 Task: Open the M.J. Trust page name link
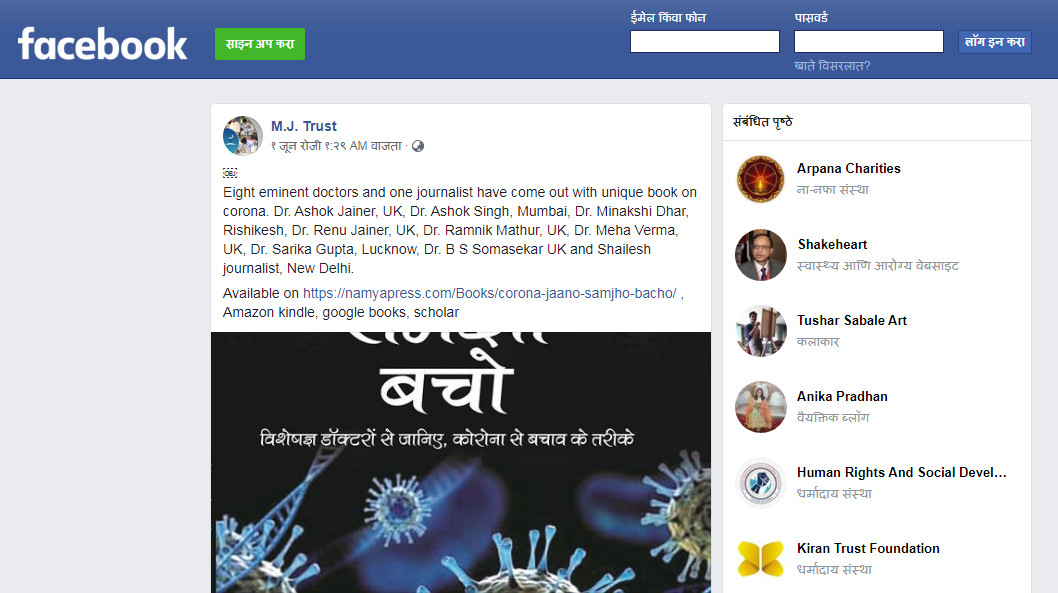pyautogui.click(x=304, y=126)
